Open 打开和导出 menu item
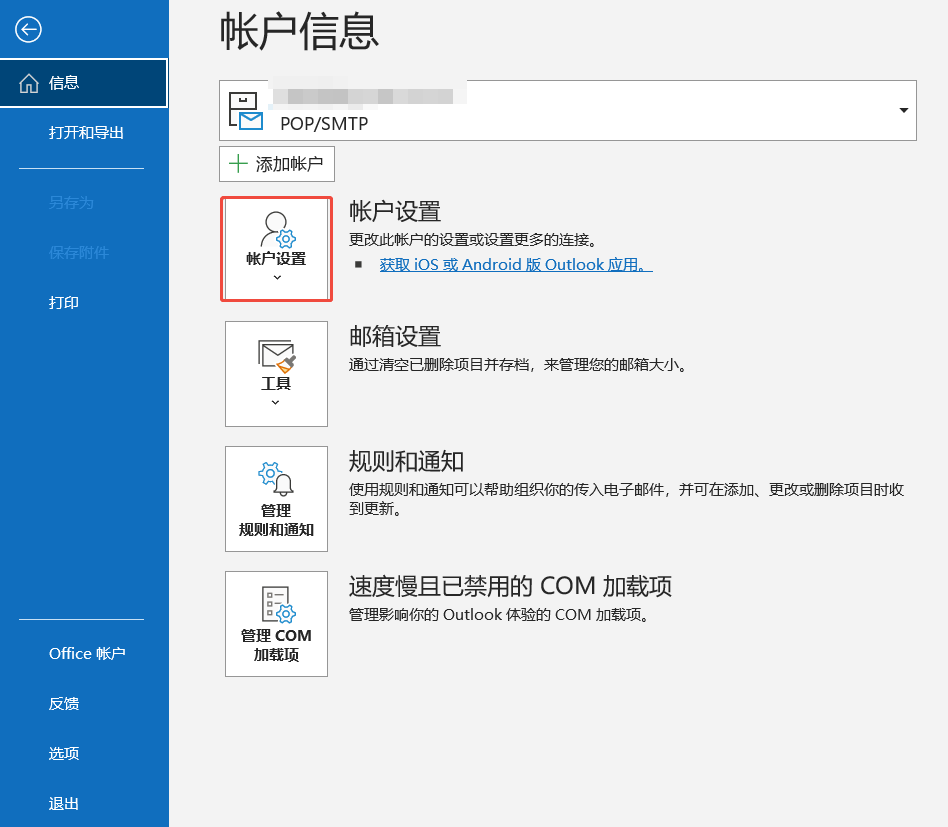948x827 pixels. (x=86, y=132)
